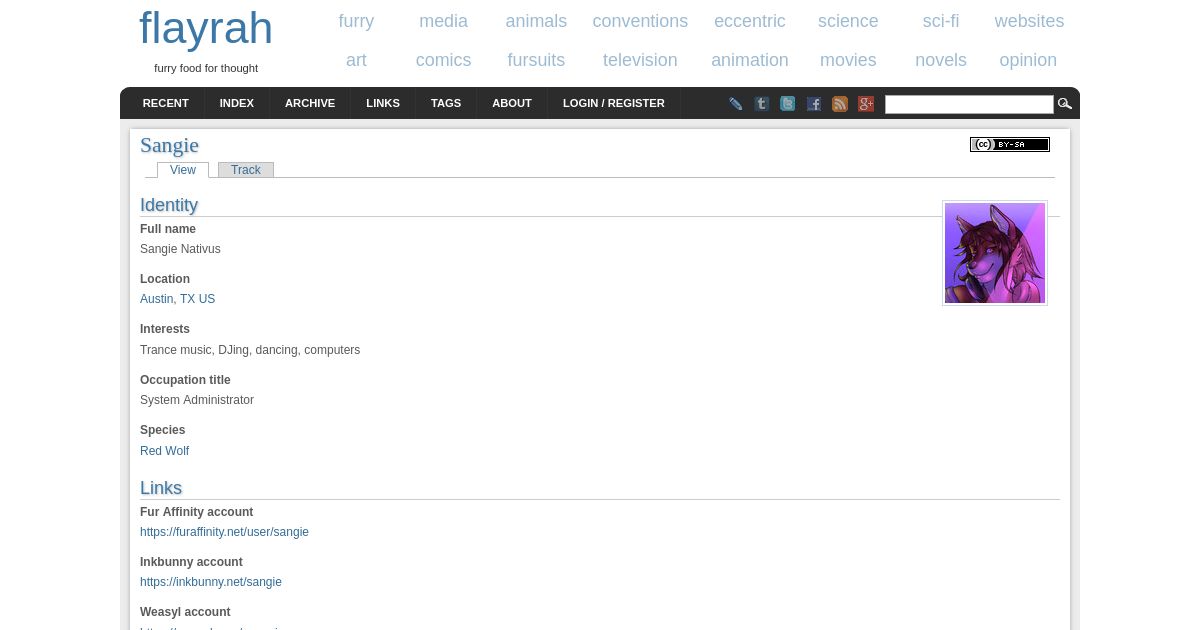The height and width of the screenshot is (630, 1200).
Task: Open the Twitter icon link
Action: (788, 104)
